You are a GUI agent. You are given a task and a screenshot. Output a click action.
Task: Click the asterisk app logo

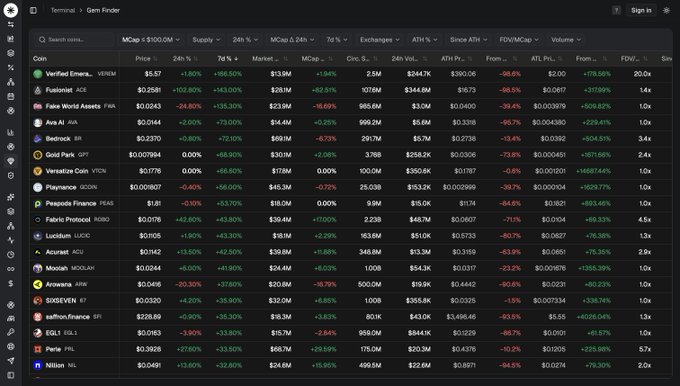[x=10, y=10]
